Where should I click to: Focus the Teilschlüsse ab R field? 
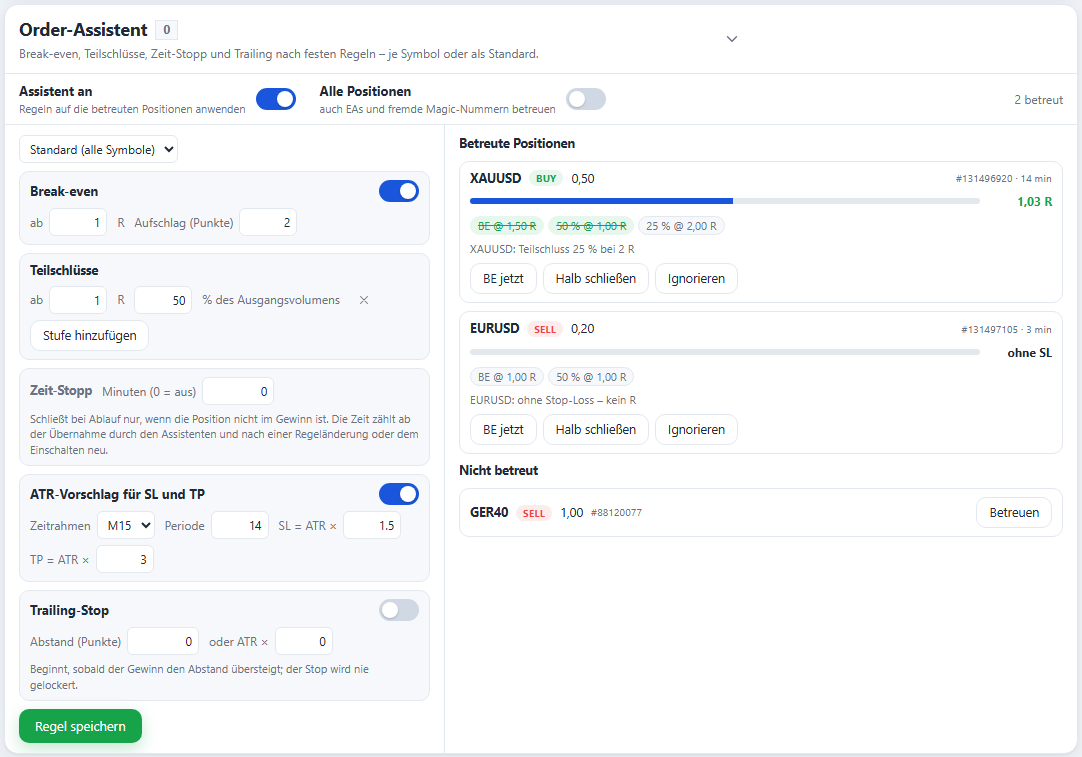[x=78, y=300]
